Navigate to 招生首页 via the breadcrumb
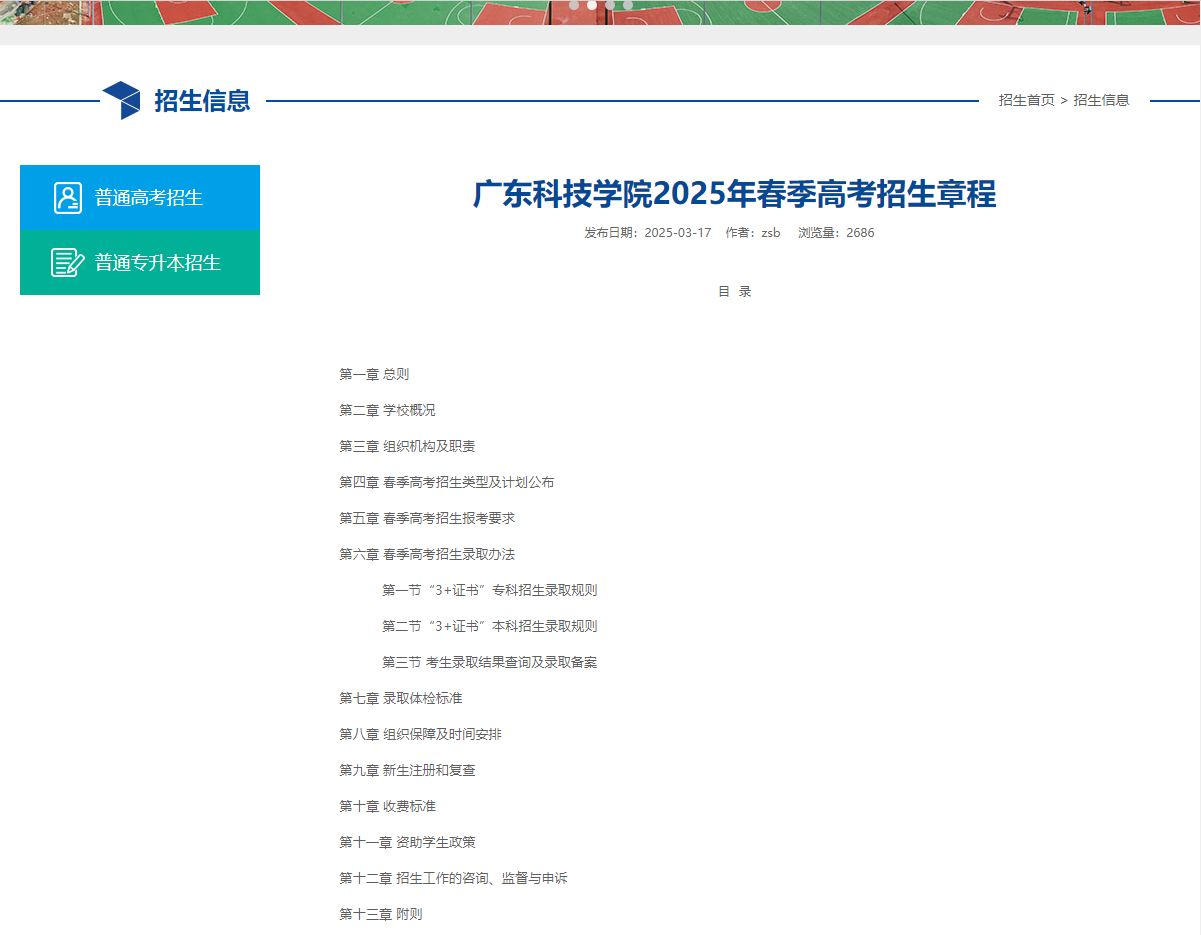1201x935 pixels. tap(1026, 100)
